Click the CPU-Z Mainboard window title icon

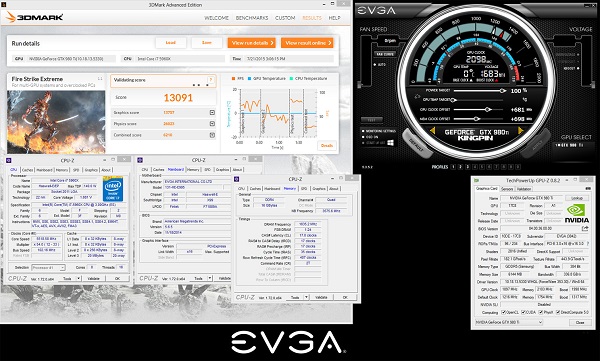(140, 160)
